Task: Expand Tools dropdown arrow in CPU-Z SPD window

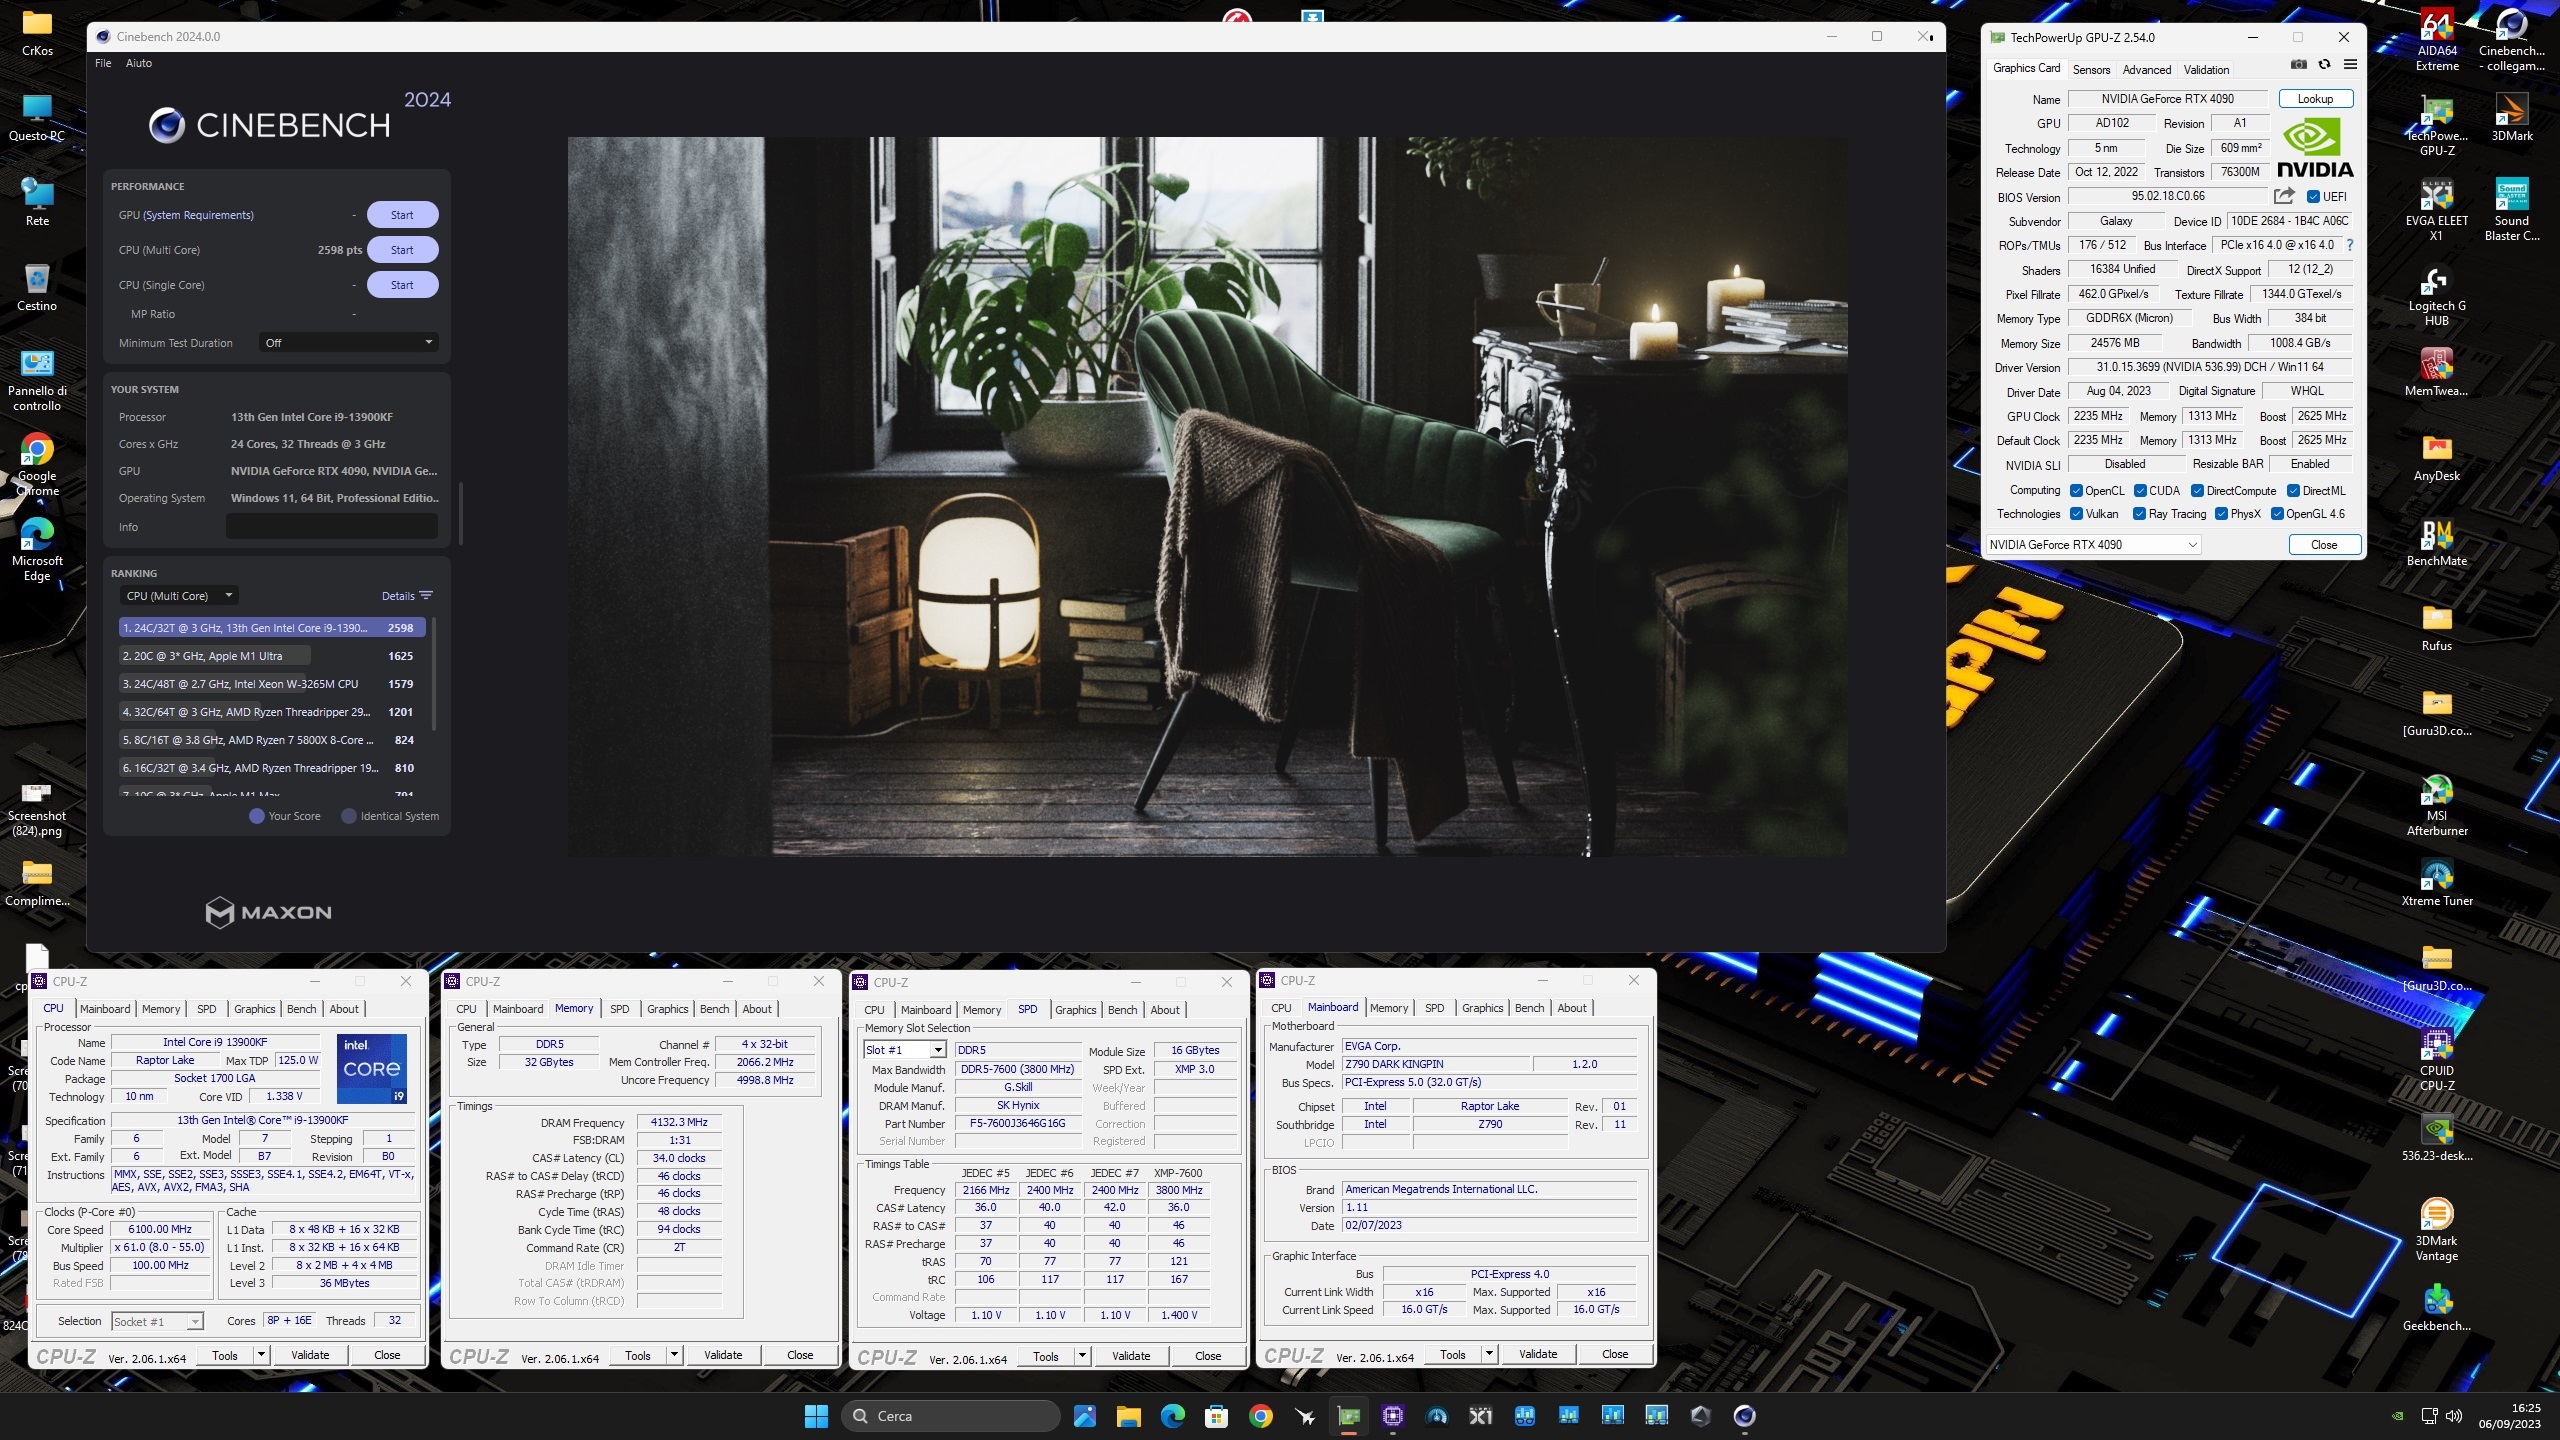Action: click(x=1082, y=1356)
